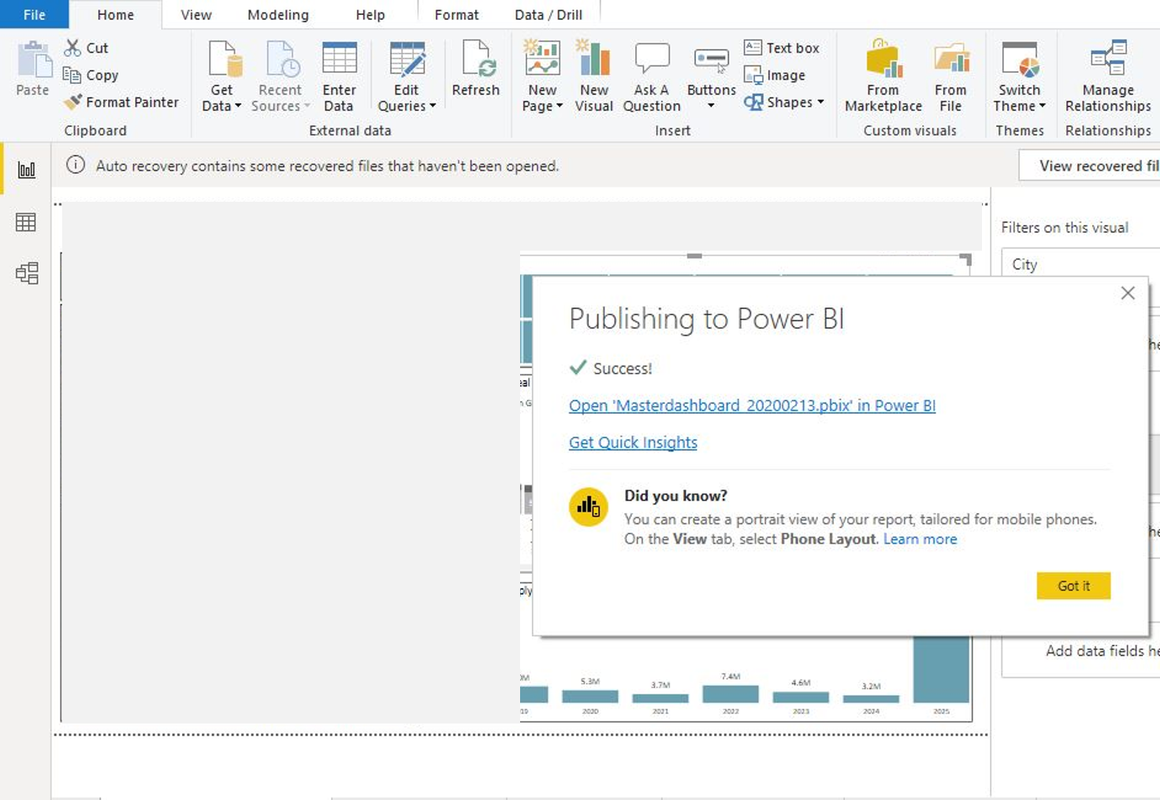
Task: Refresh the data
Action: coord(476,69)
